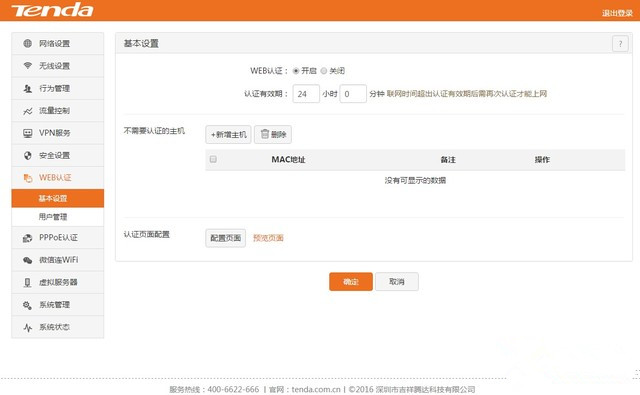
Task: Click the monitor icon beside VPN服务
Action: click(27, 133)
